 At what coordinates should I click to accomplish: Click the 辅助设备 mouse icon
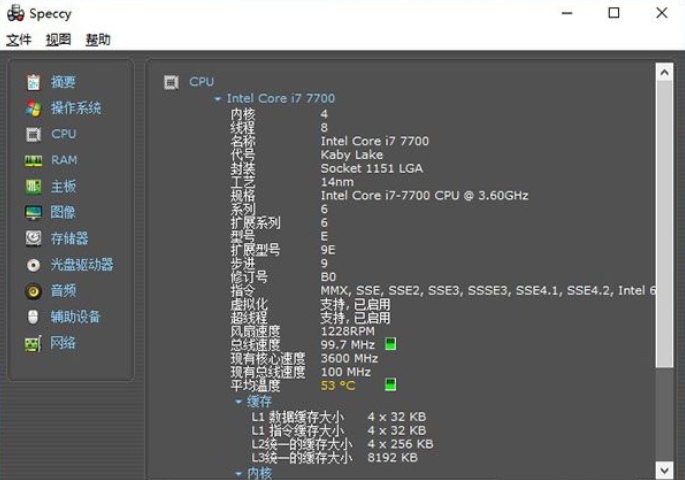click(33, 317)
